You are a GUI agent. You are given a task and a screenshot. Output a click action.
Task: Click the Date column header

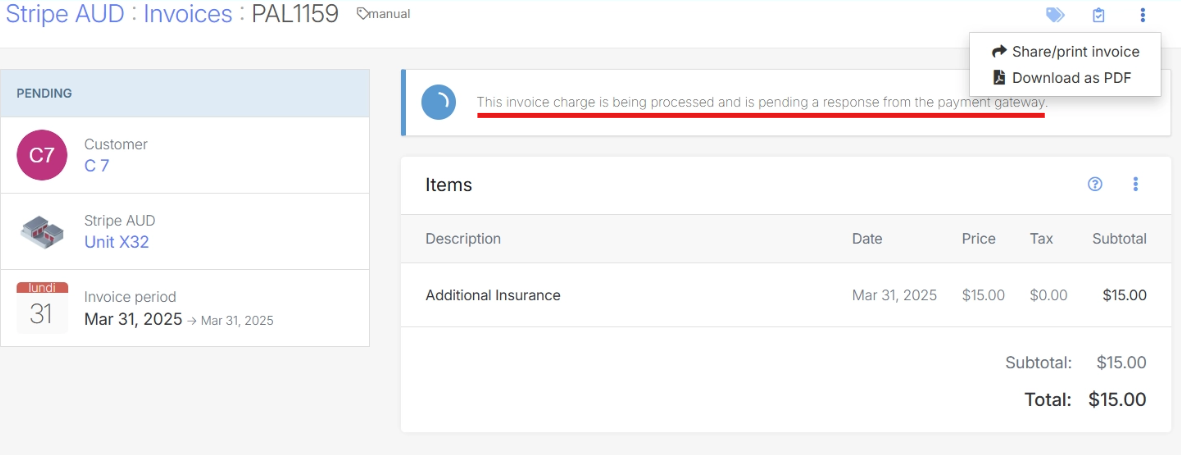click(x=867, y=239)
